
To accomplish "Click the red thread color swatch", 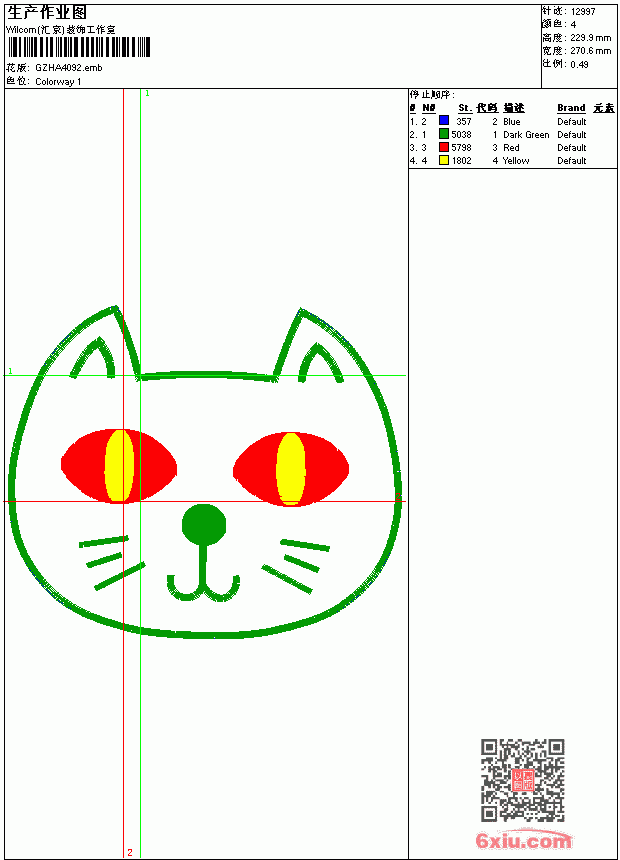I will [x=444, y=147].
